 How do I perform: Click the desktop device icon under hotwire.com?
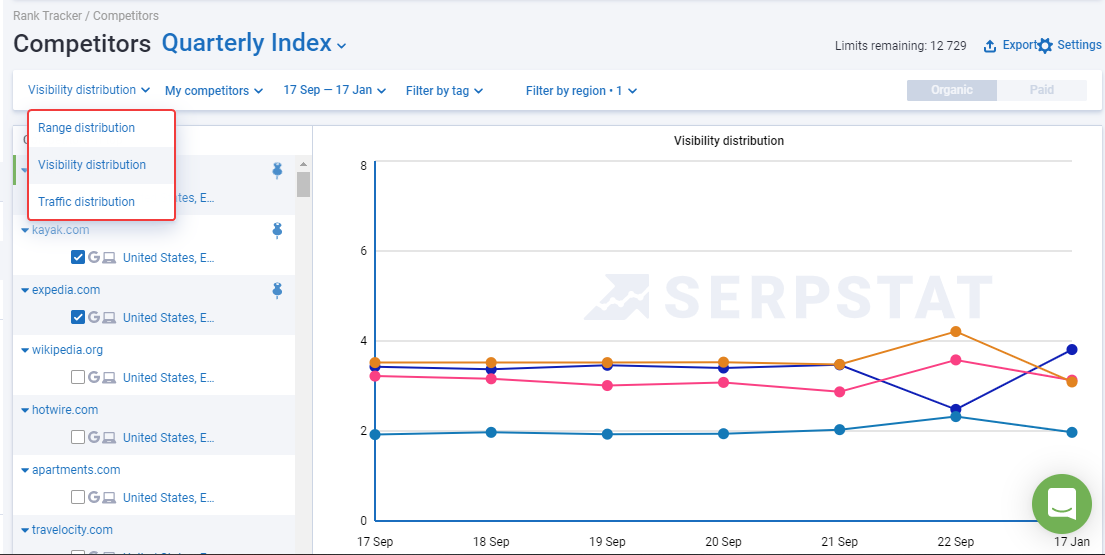[x=109, y=437]
